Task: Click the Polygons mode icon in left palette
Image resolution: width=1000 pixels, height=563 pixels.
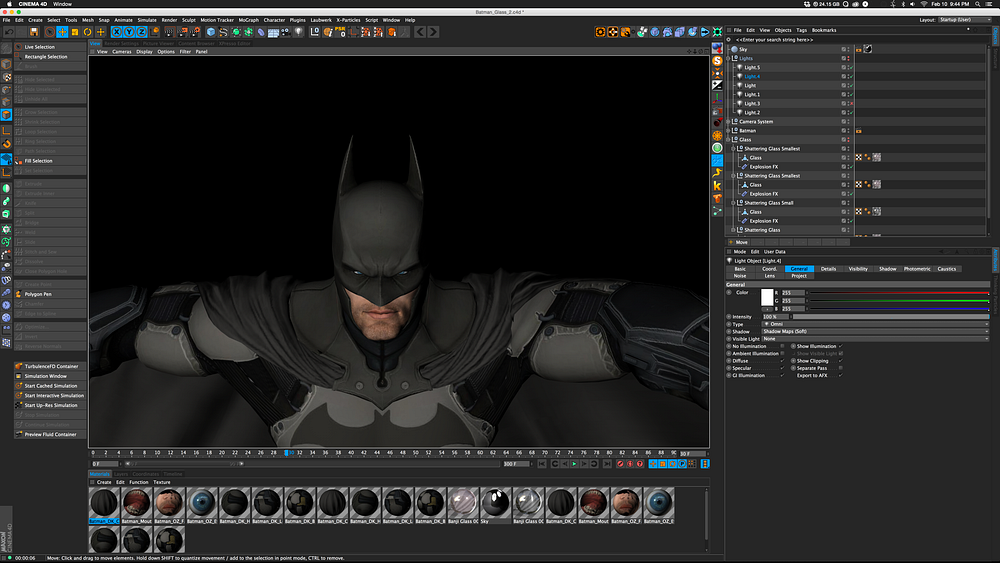Action: (6, 115)
